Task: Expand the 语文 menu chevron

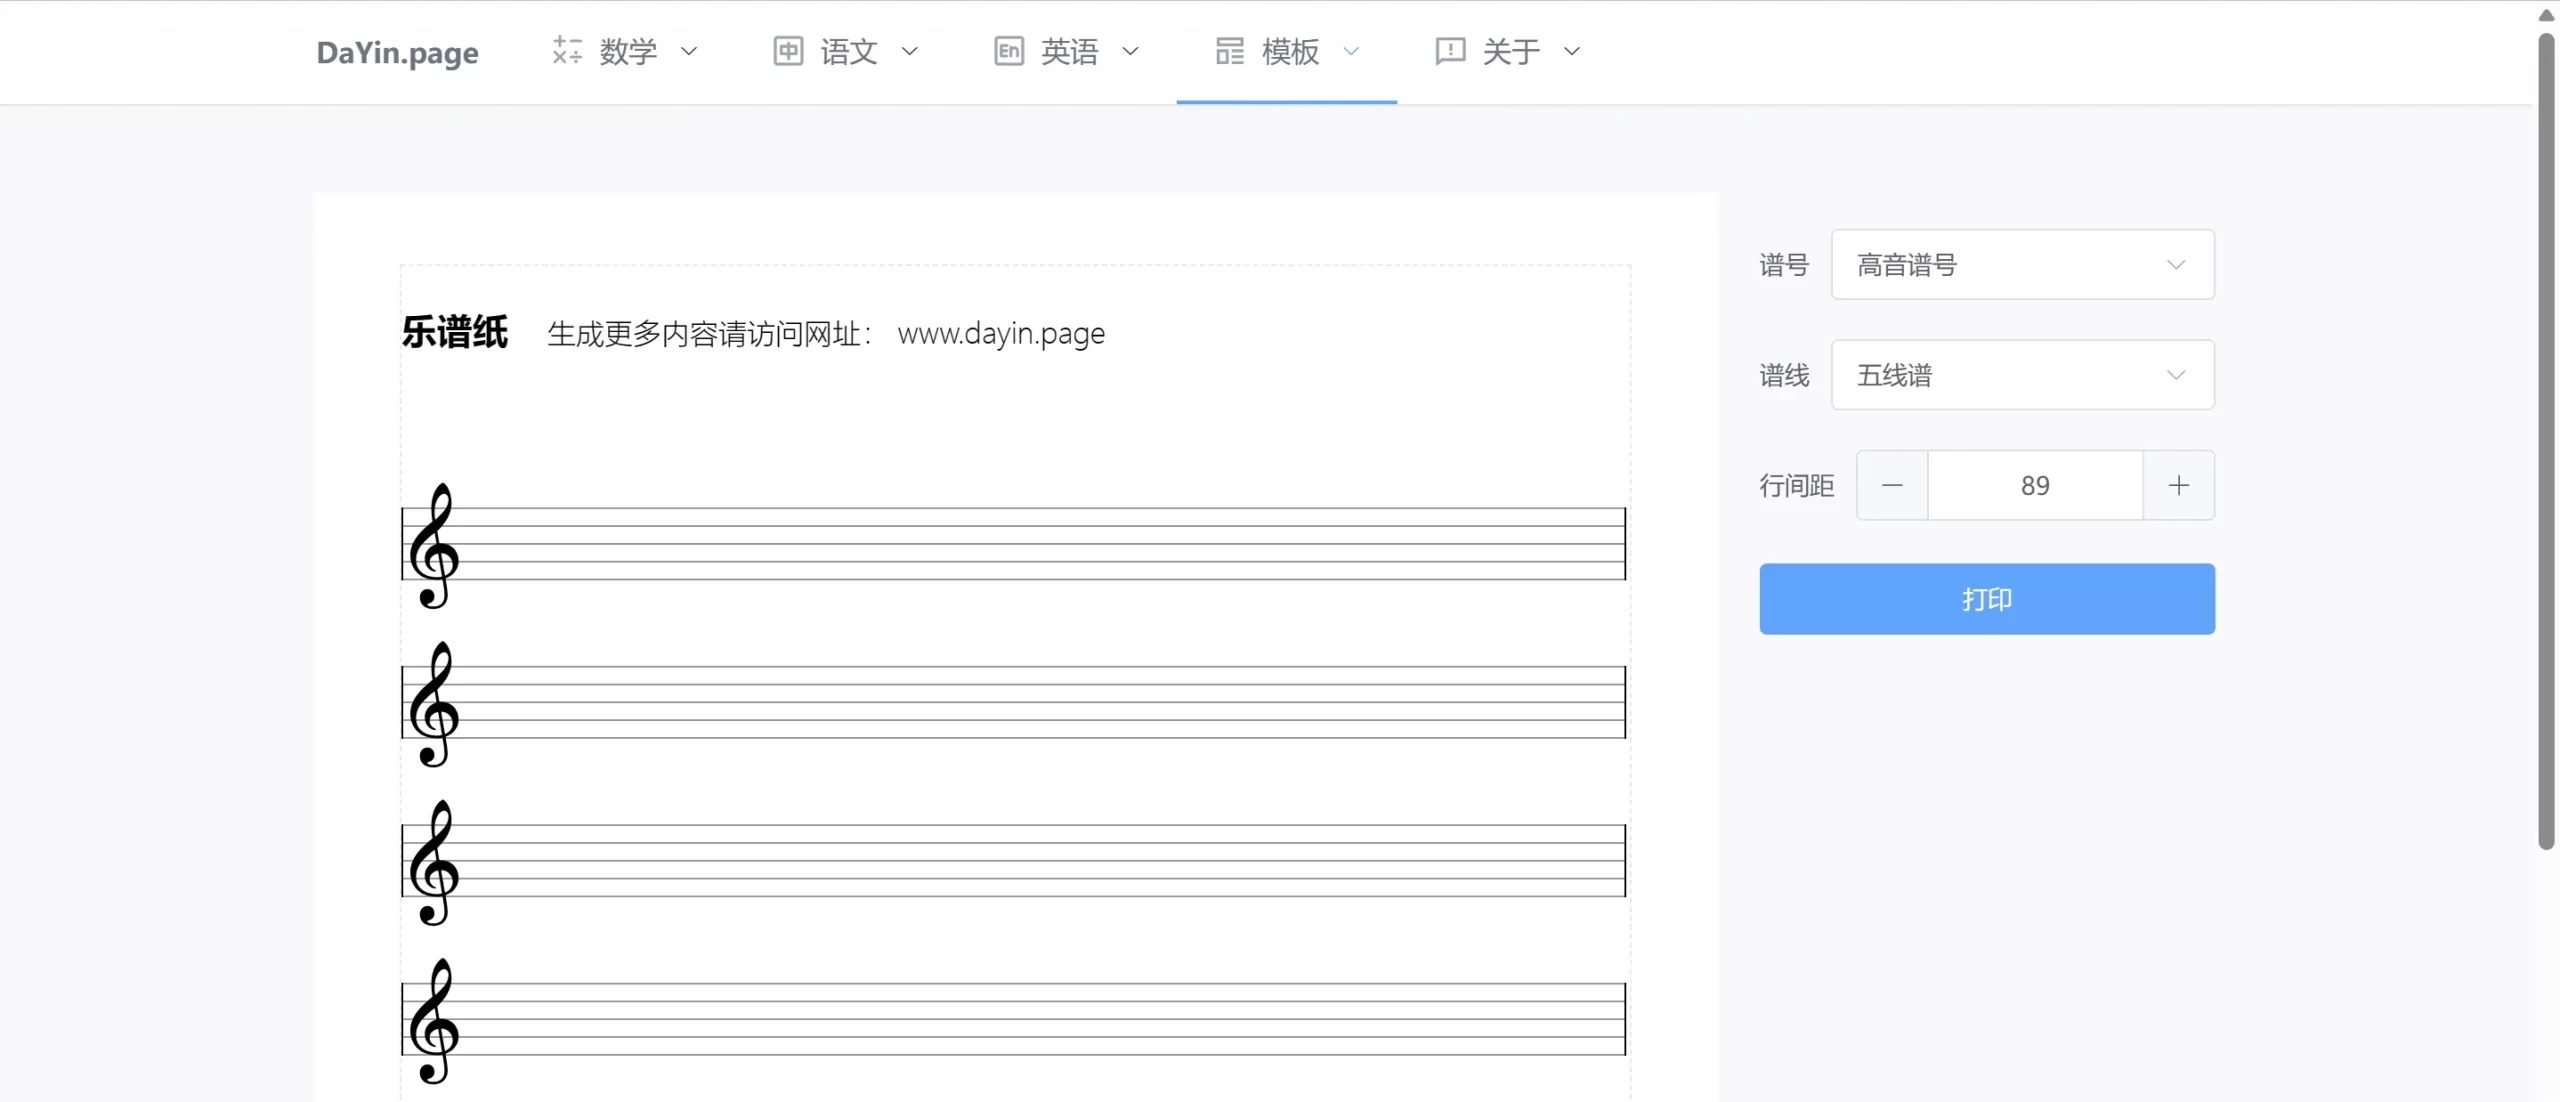Action: [x=909, y=51]
